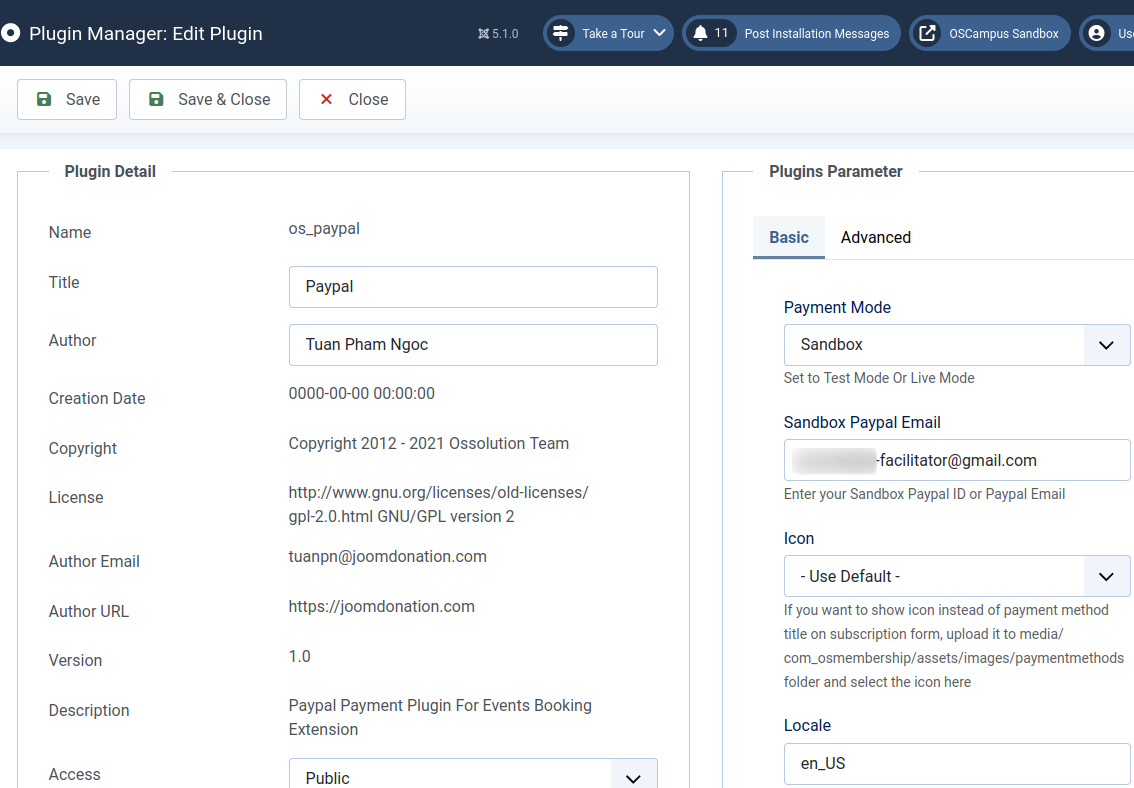Click the Icon parameter label
Image resolution: width=1134 pixels, height=788 pixels.
798,539
